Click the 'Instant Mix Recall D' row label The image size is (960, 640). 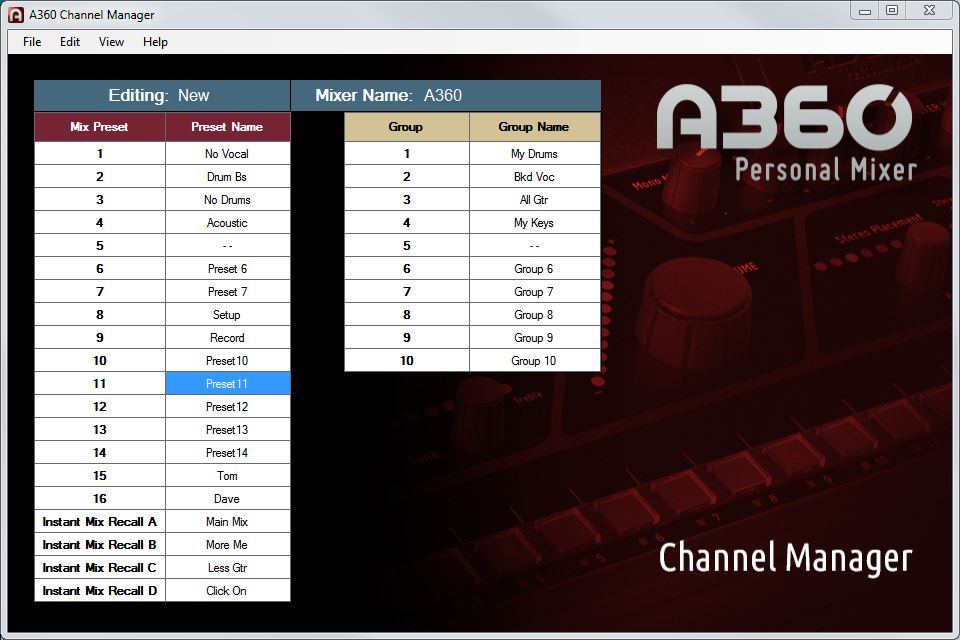pos(100,590)
